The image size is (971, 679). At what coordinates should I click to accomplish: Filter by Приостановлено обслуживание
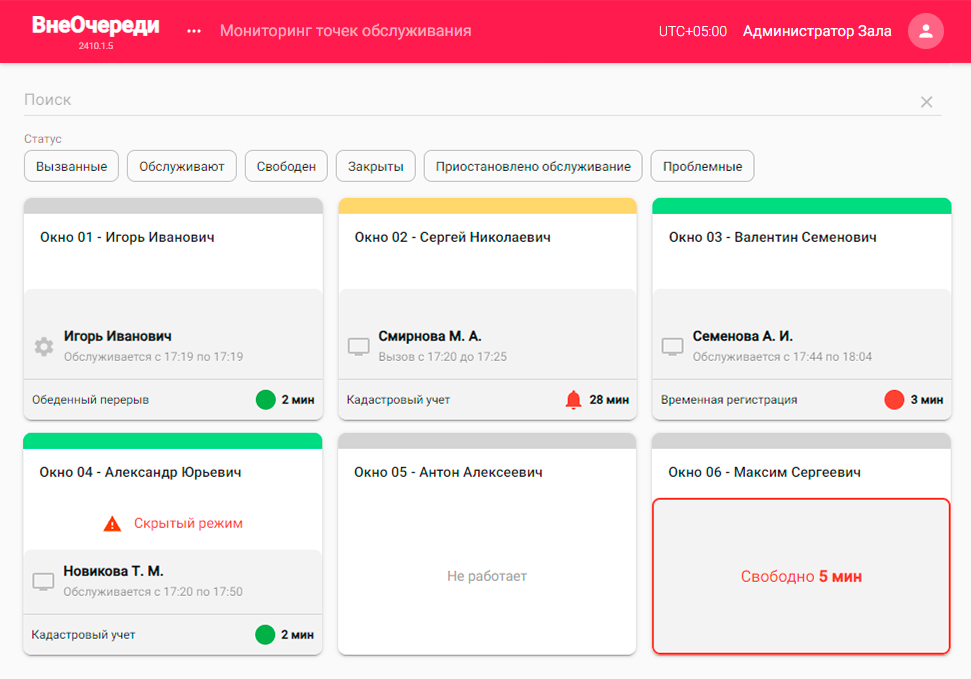(533, 166)
